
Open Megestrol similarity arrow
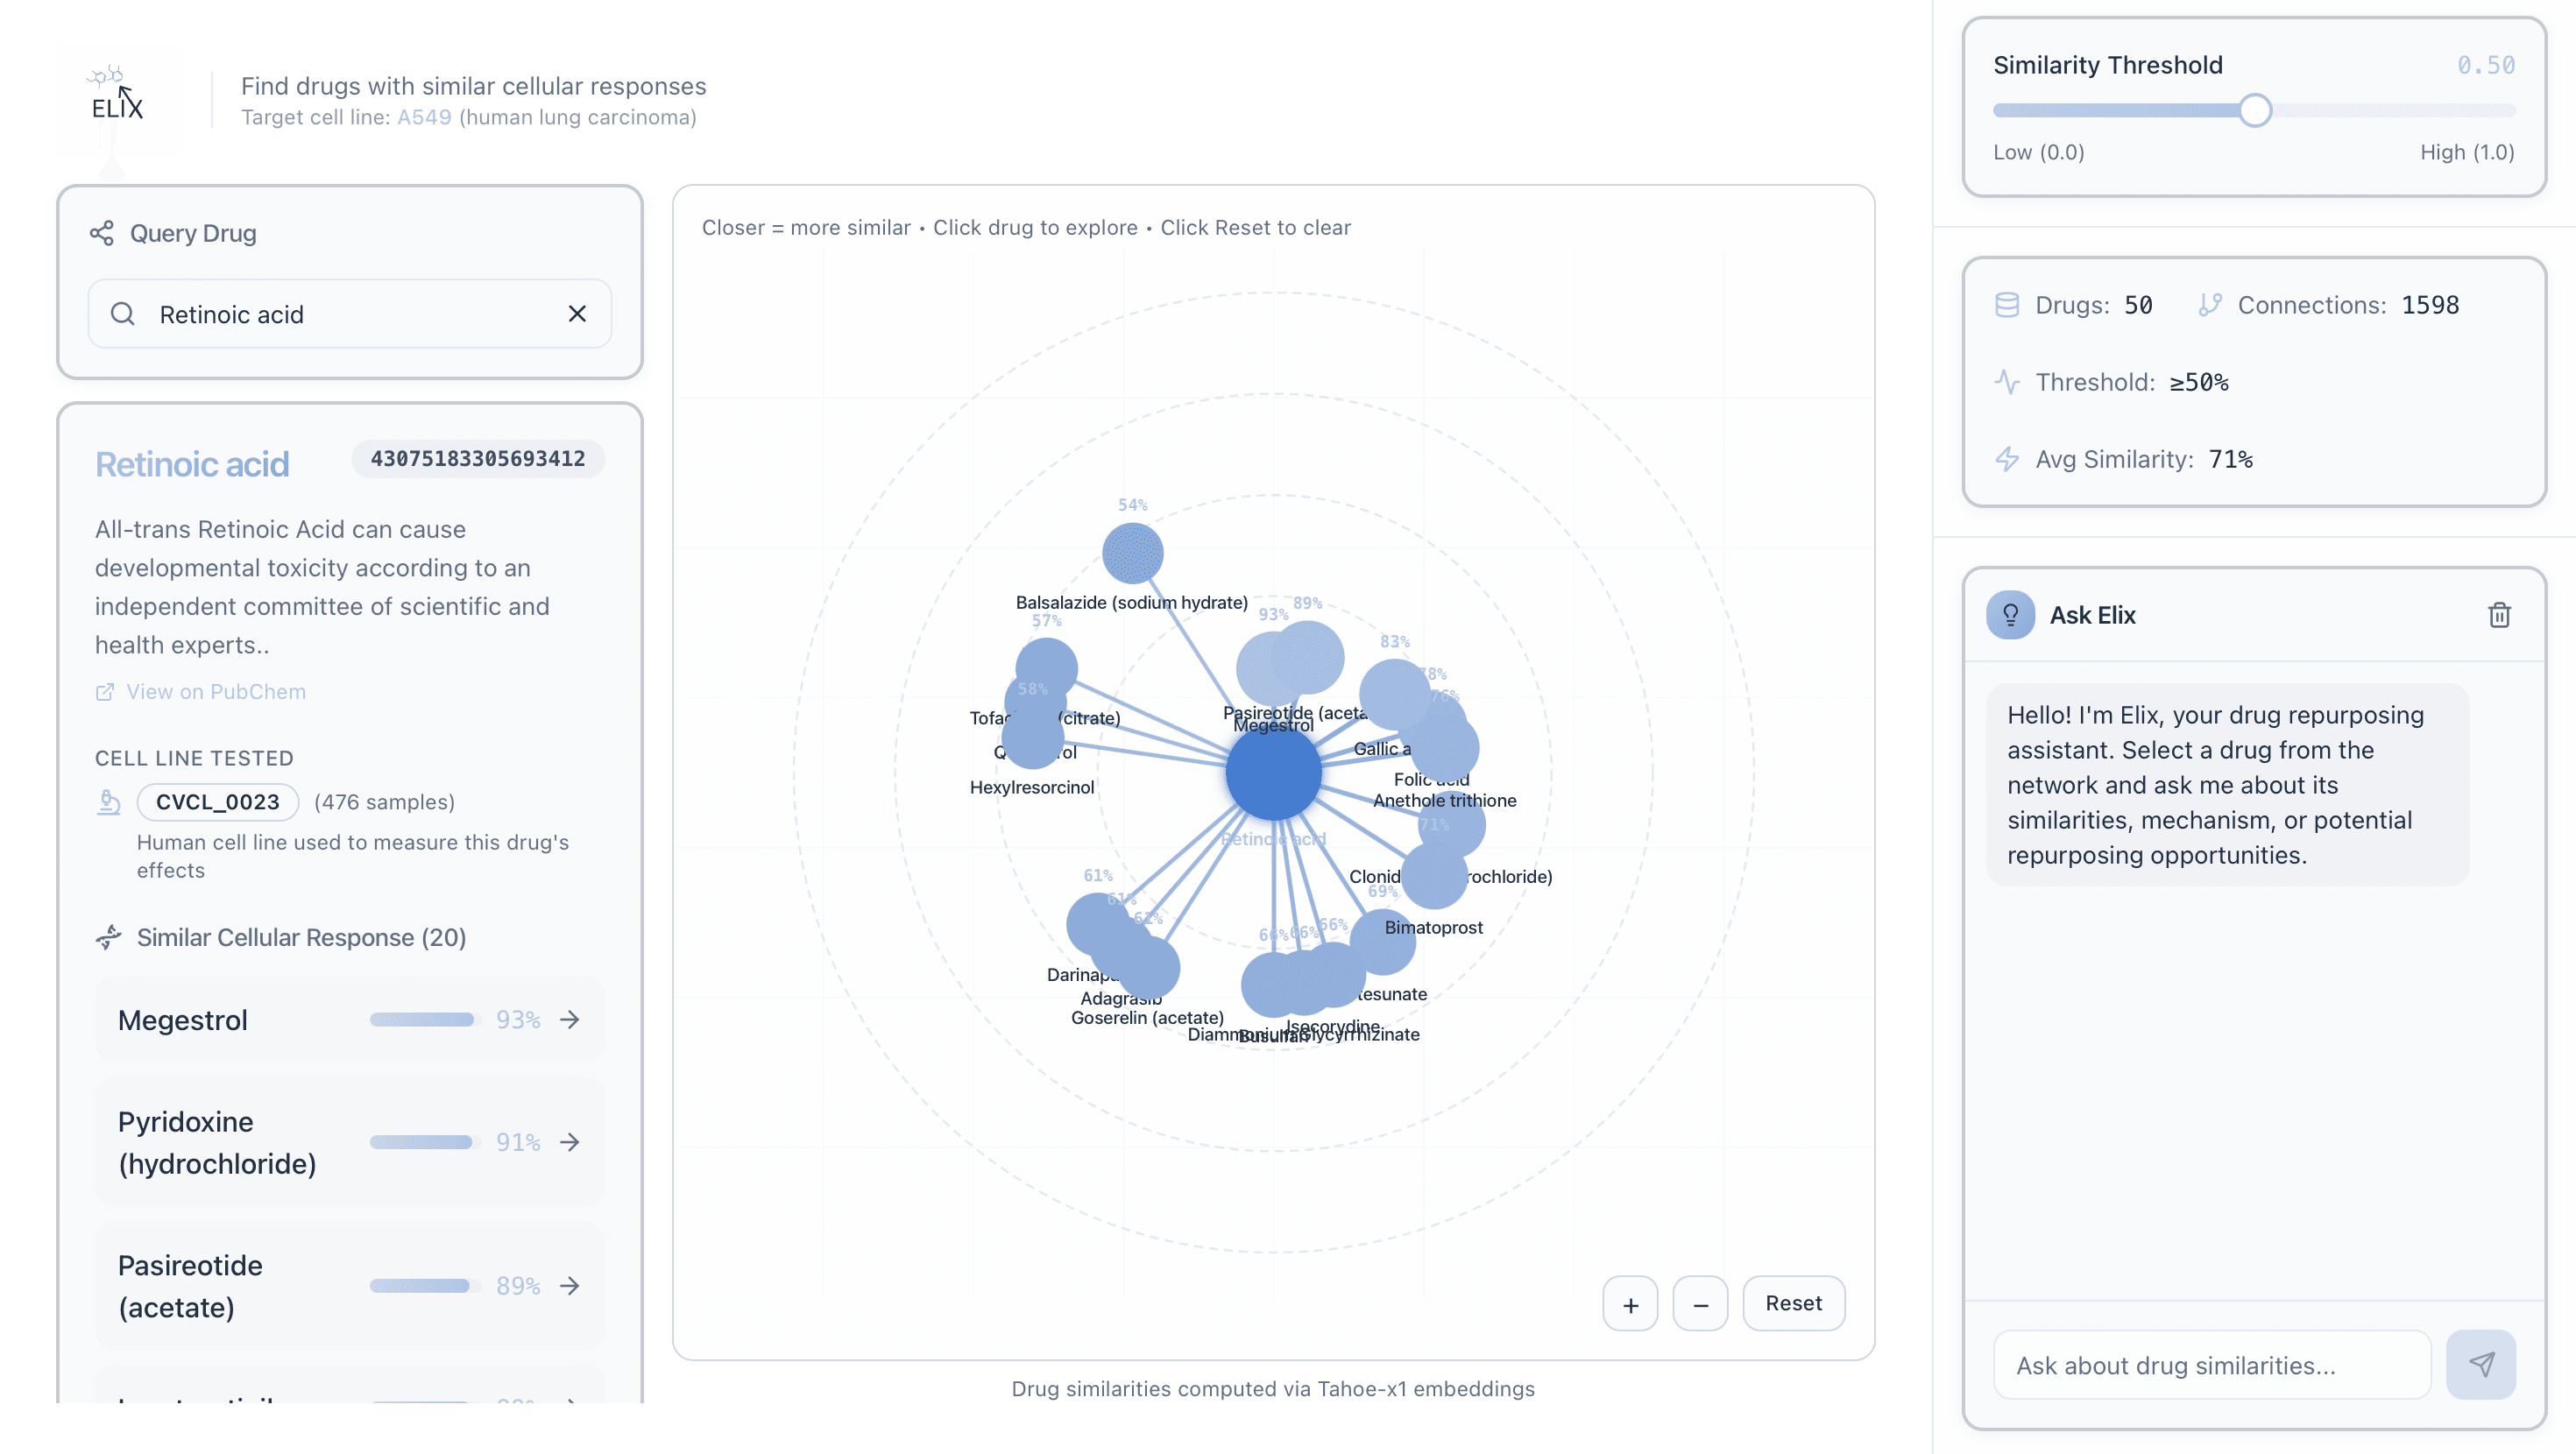[x=570, y=1019]
